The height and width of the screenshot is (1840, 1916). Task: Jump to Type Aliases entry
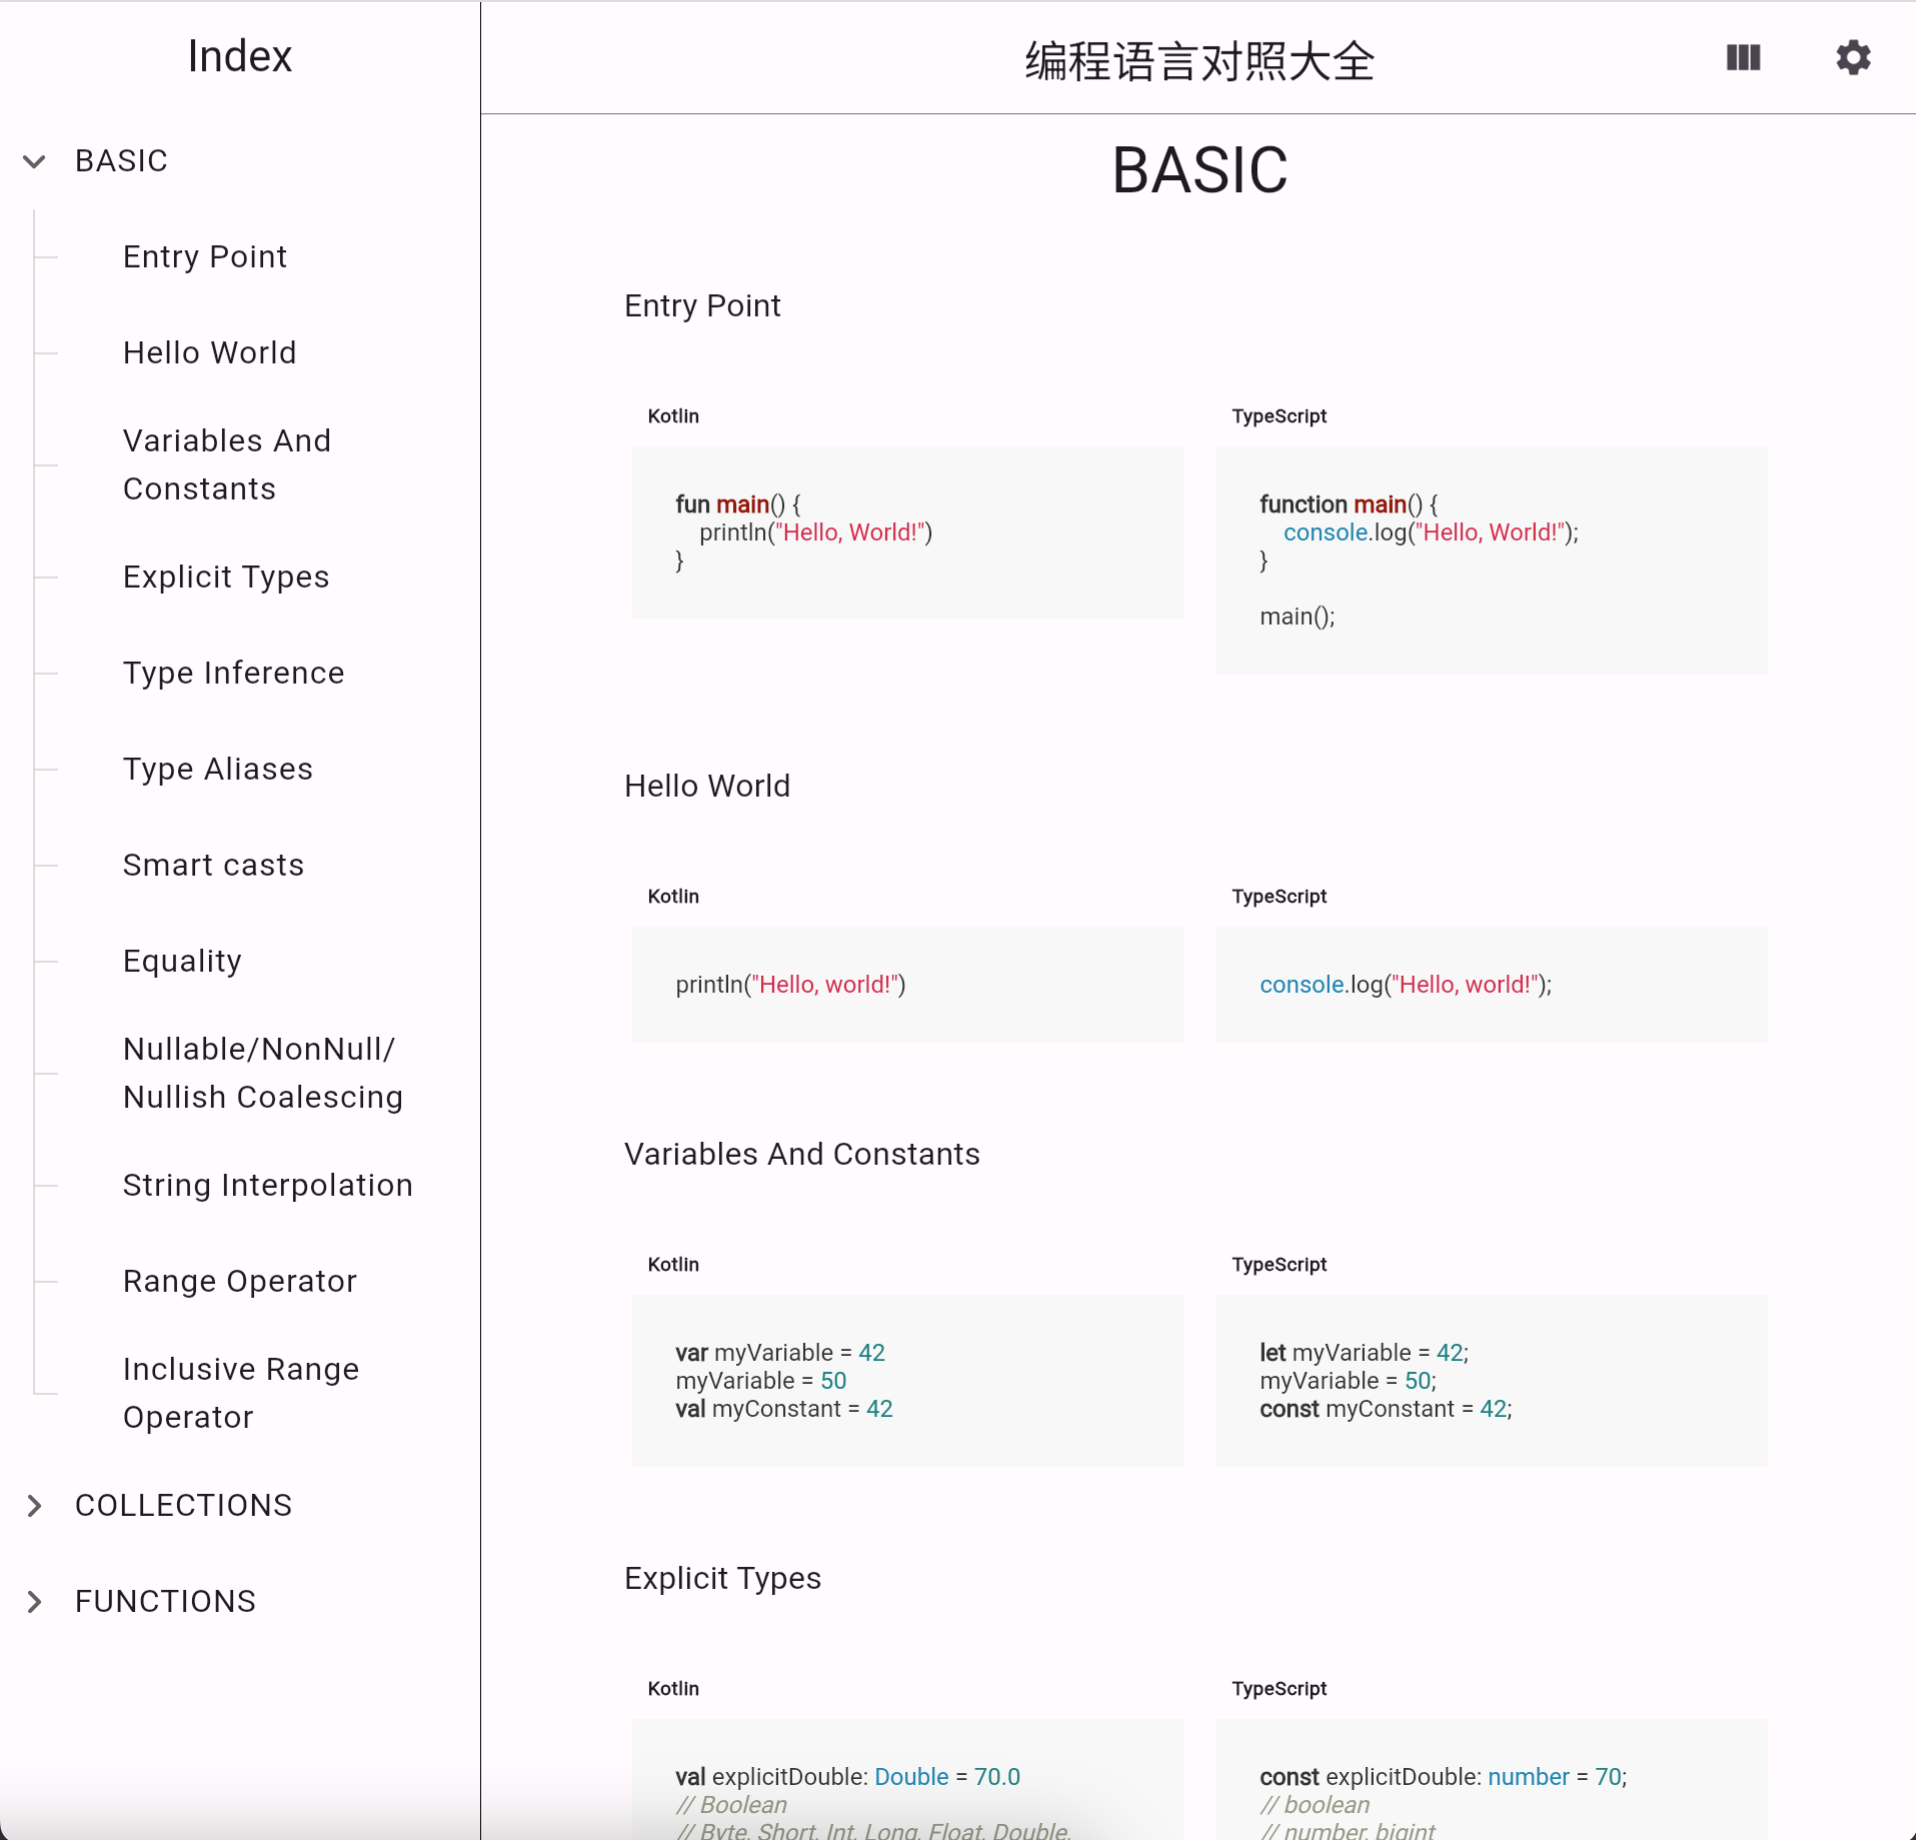coord(217,769)
